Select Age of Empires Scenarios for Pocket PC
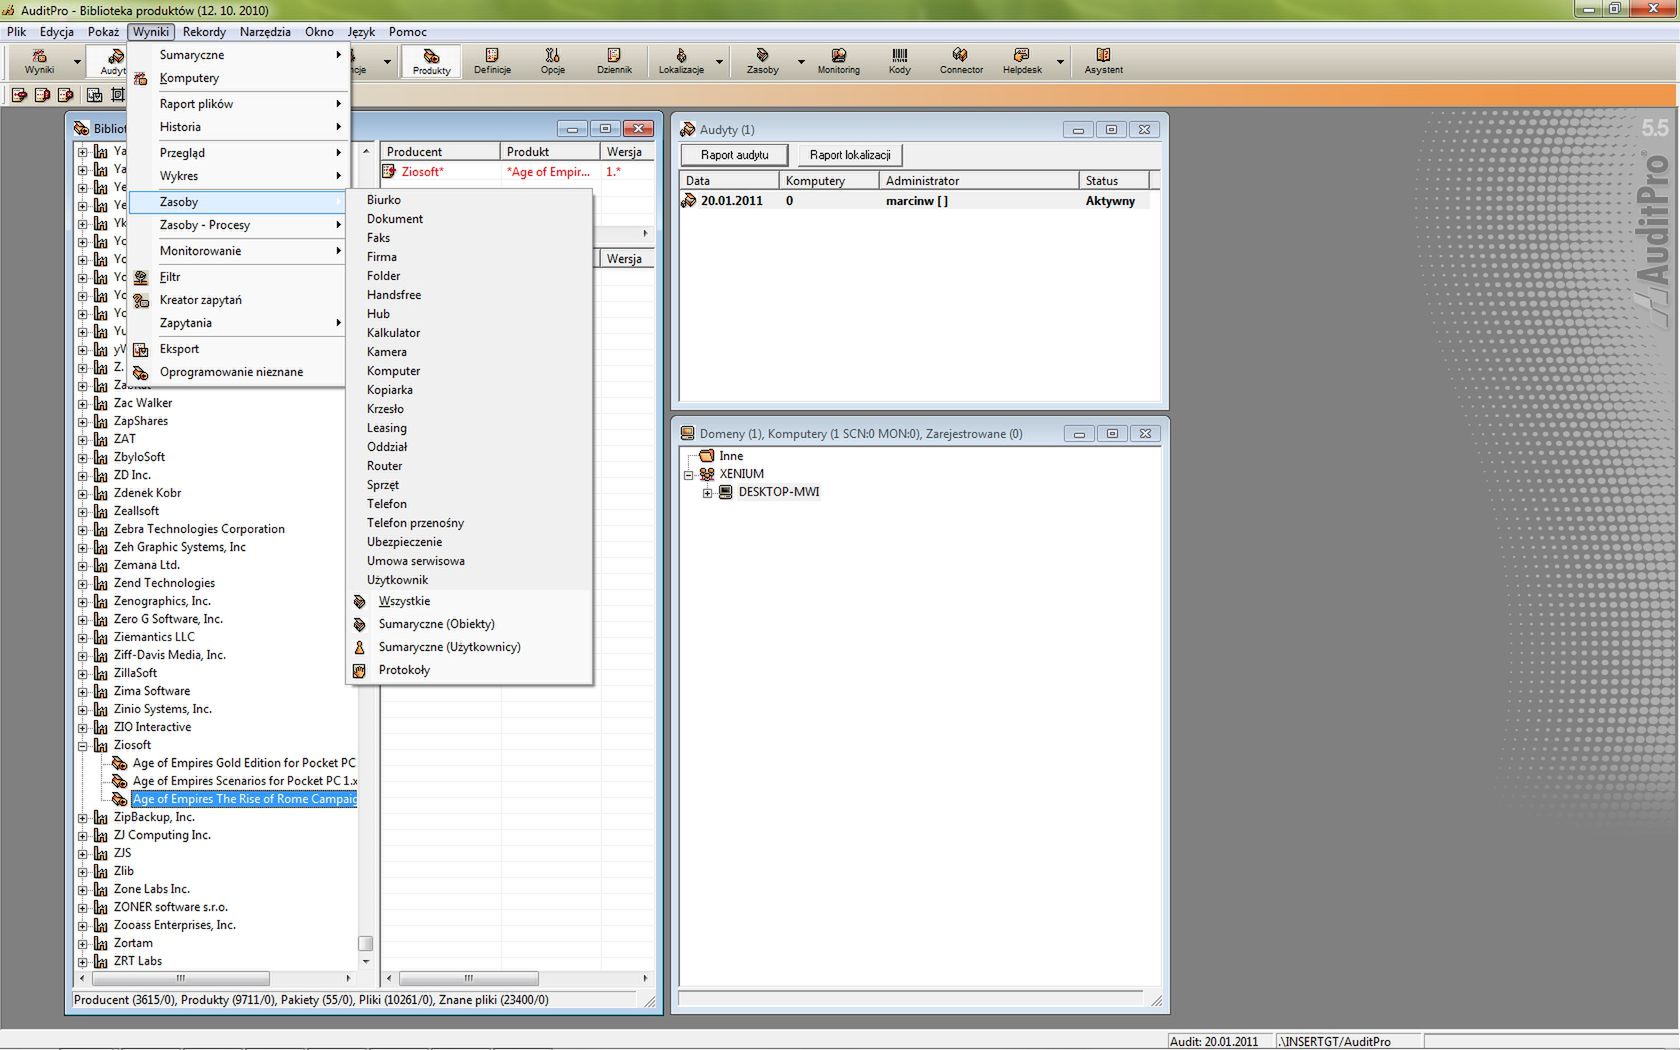The width and height of the screenshot is (1680, 1050). (x=244, y=781)
